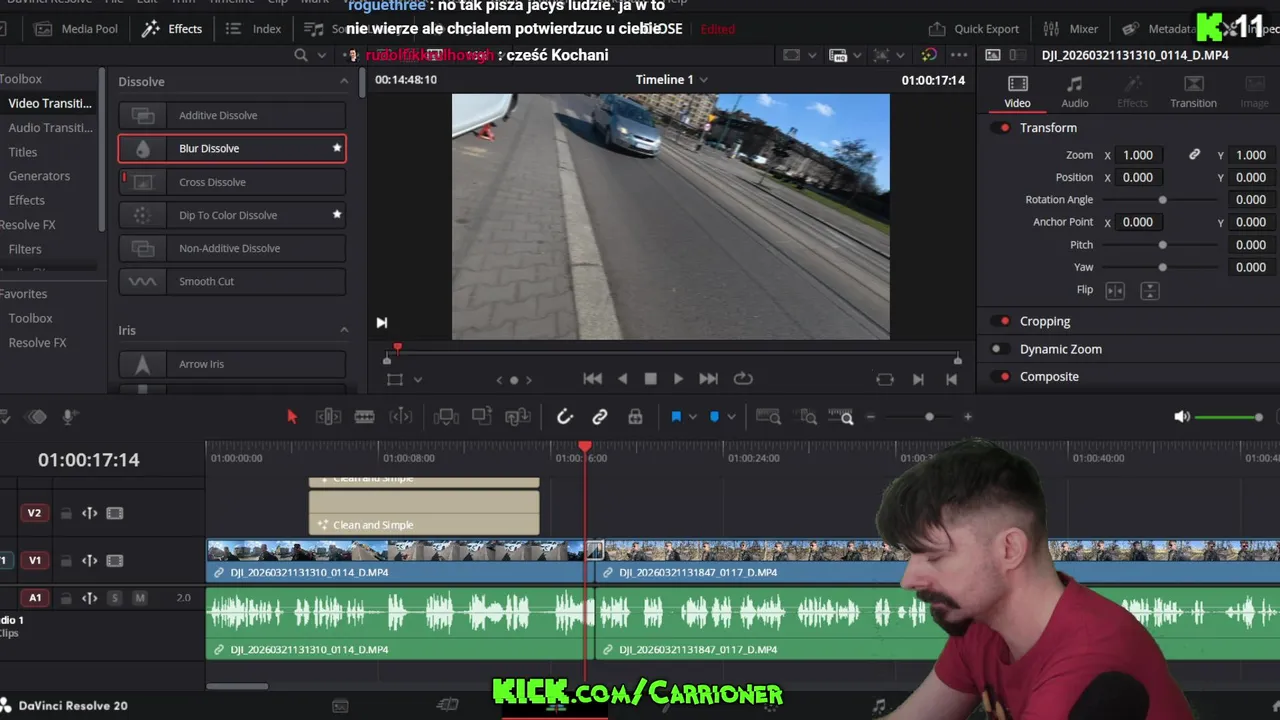Unfavorite Blur Dissolve star

337,148
